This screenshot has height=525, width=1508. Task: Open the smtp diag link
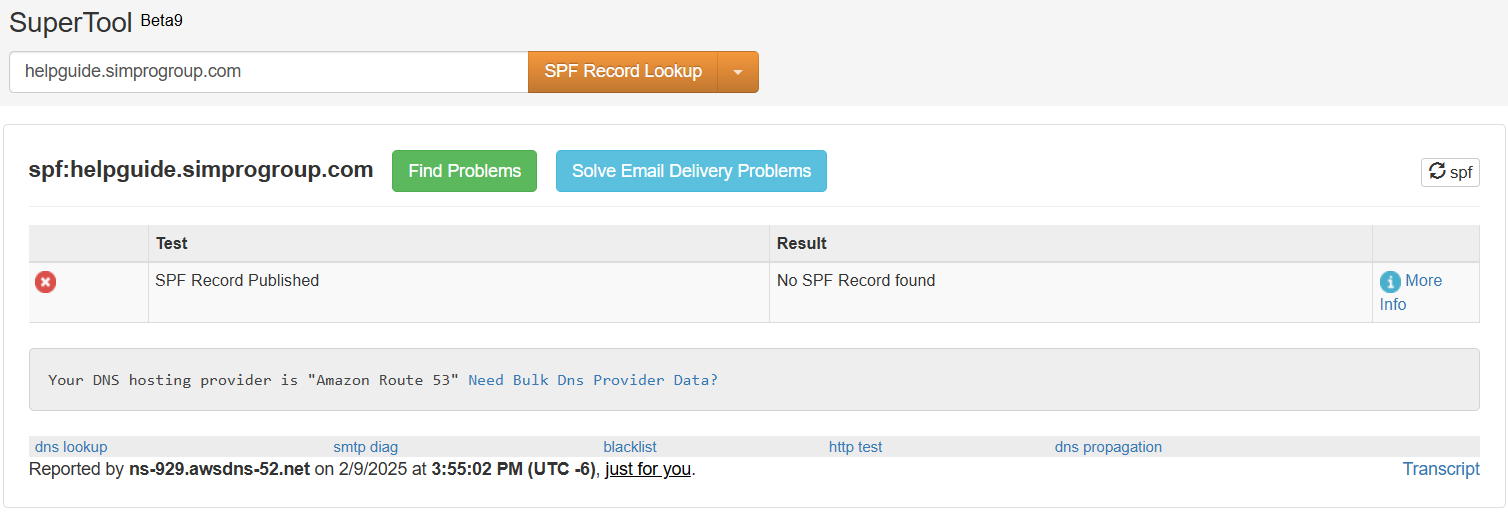pos(365,447)
